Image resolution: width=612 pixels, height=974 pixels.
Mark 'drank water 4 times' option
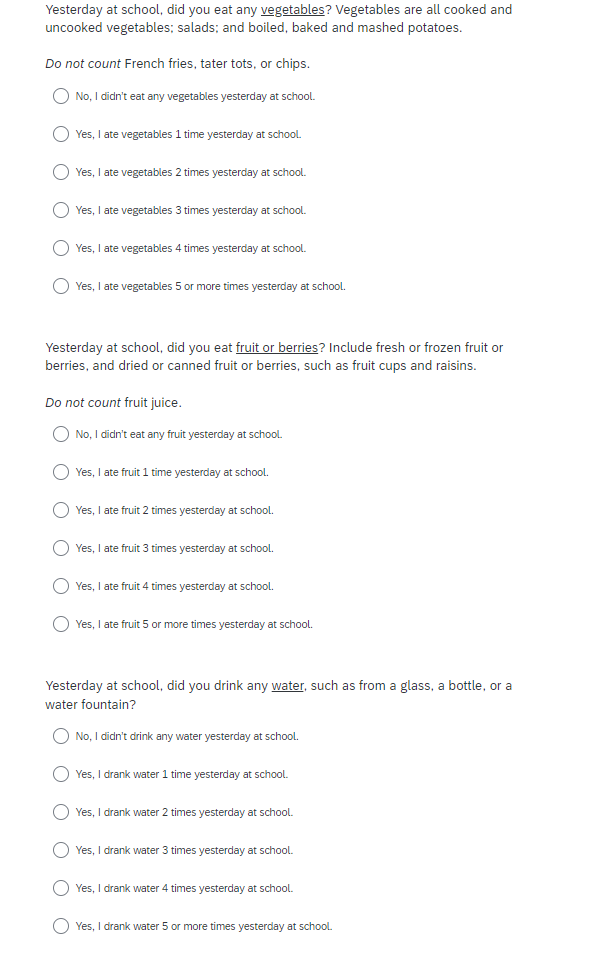click(x=61, y=889)
